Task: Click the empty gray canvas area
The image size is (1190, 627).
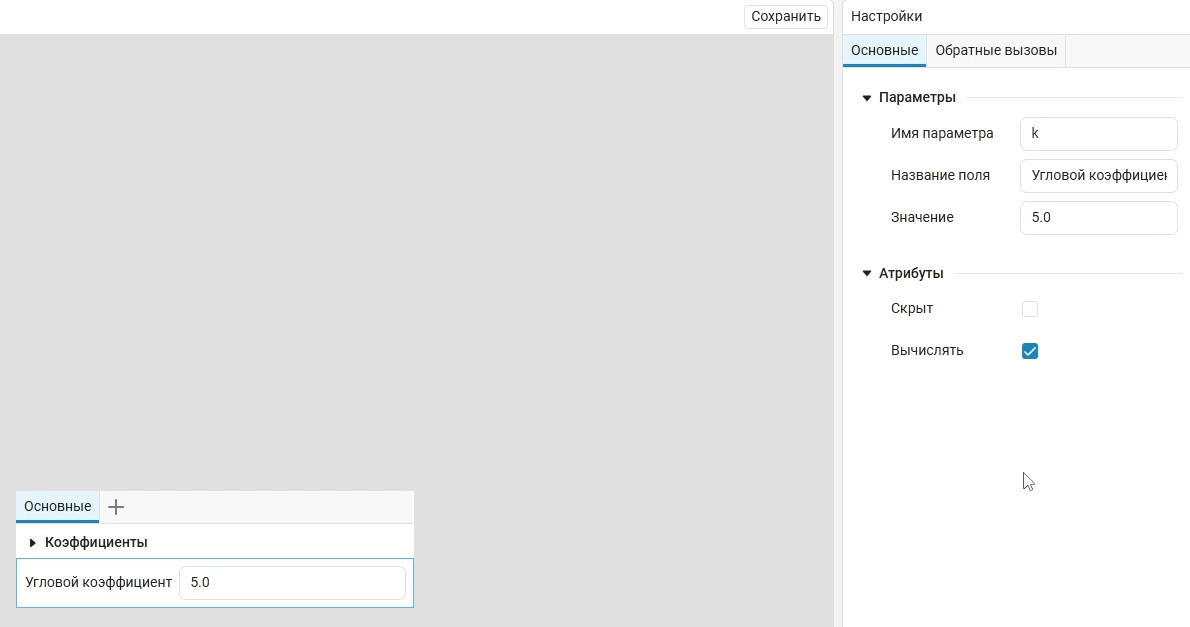Action: tap(400, 250)
